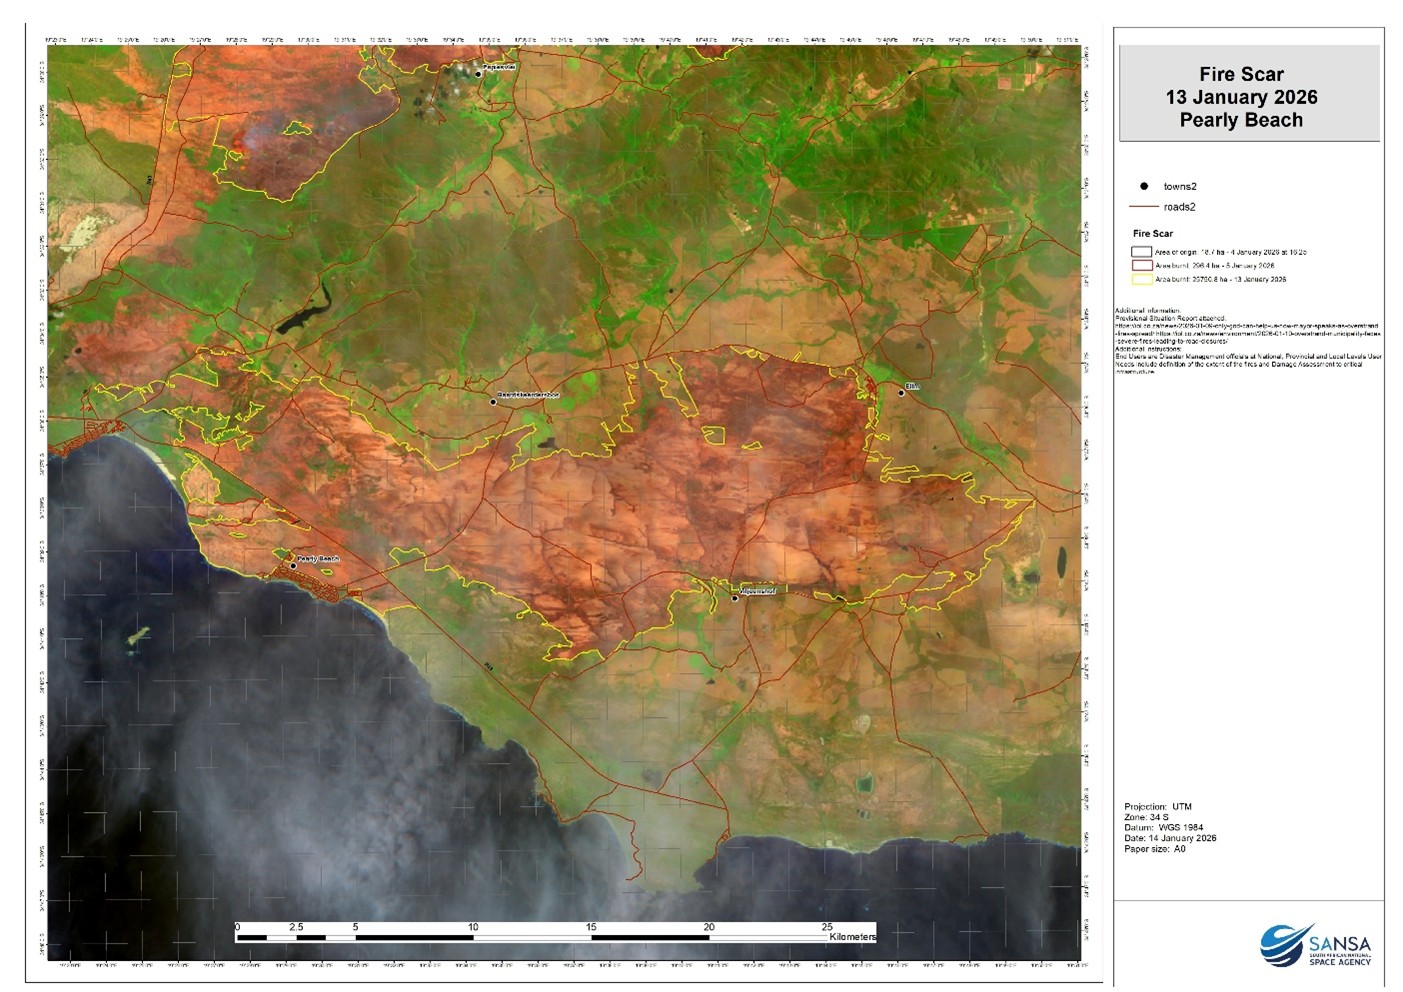Click the 'Elim' label on the map

pyautogui.click(x=912, y=385)
